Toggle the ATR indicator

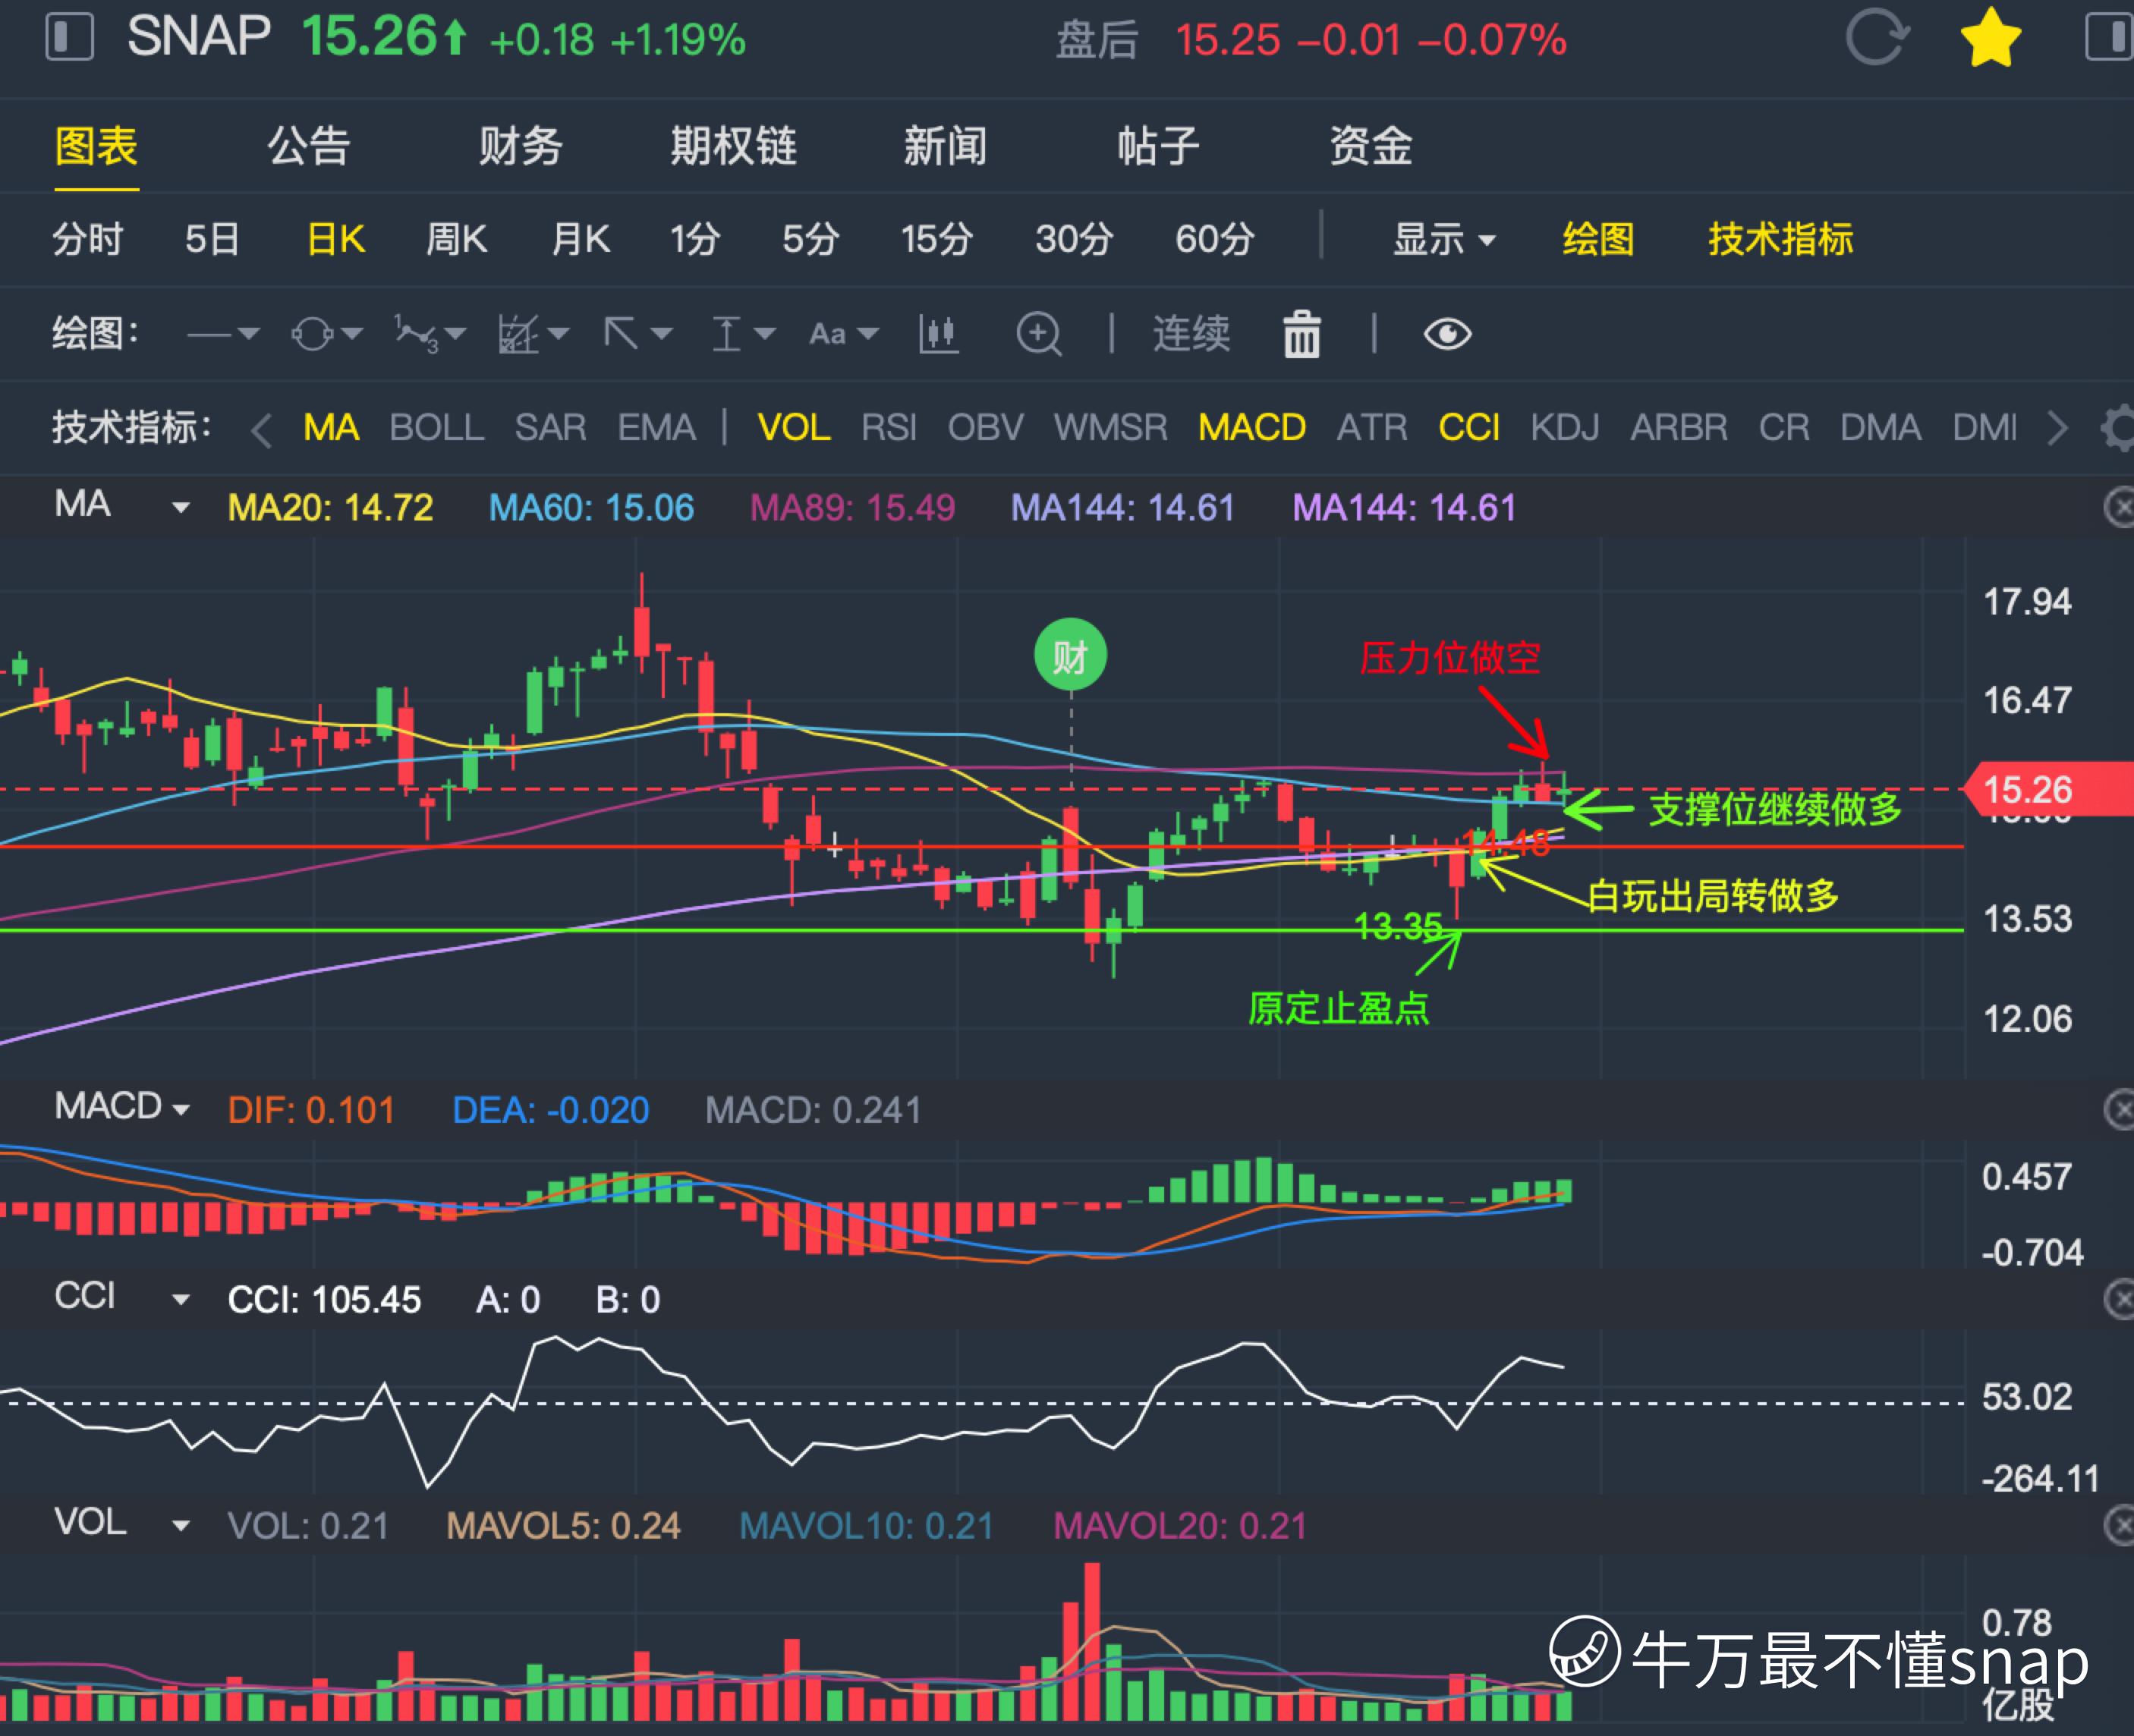(x=1372, y=428)
